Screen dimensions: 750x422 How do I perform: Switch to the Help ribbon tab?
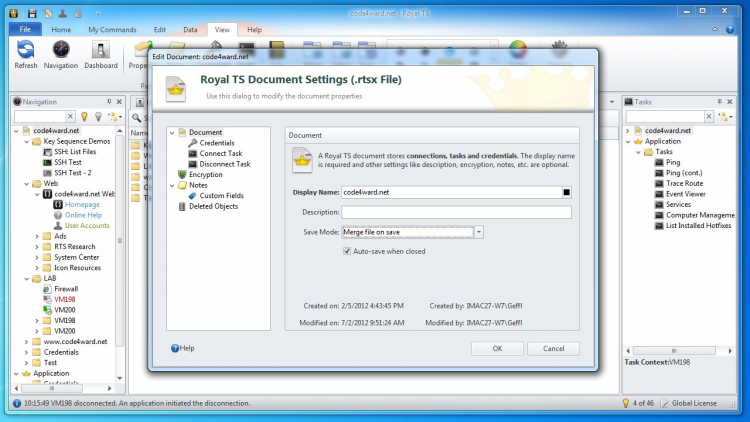click(x=254, y=30)
